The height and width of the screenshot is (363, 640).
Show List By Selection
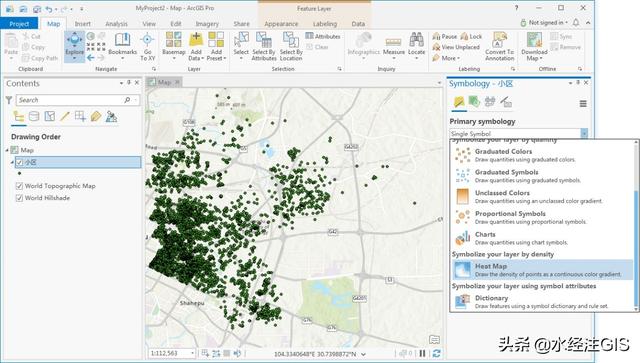[x=50, y=117]
